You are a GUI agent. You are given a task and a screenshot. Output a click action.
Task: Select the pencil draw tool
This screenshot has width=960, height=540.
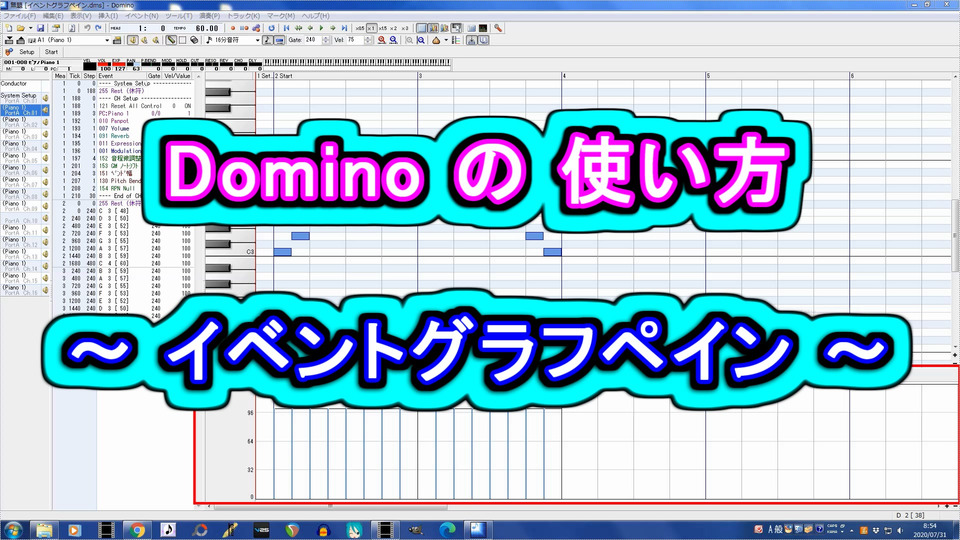[x=171, y=40]
